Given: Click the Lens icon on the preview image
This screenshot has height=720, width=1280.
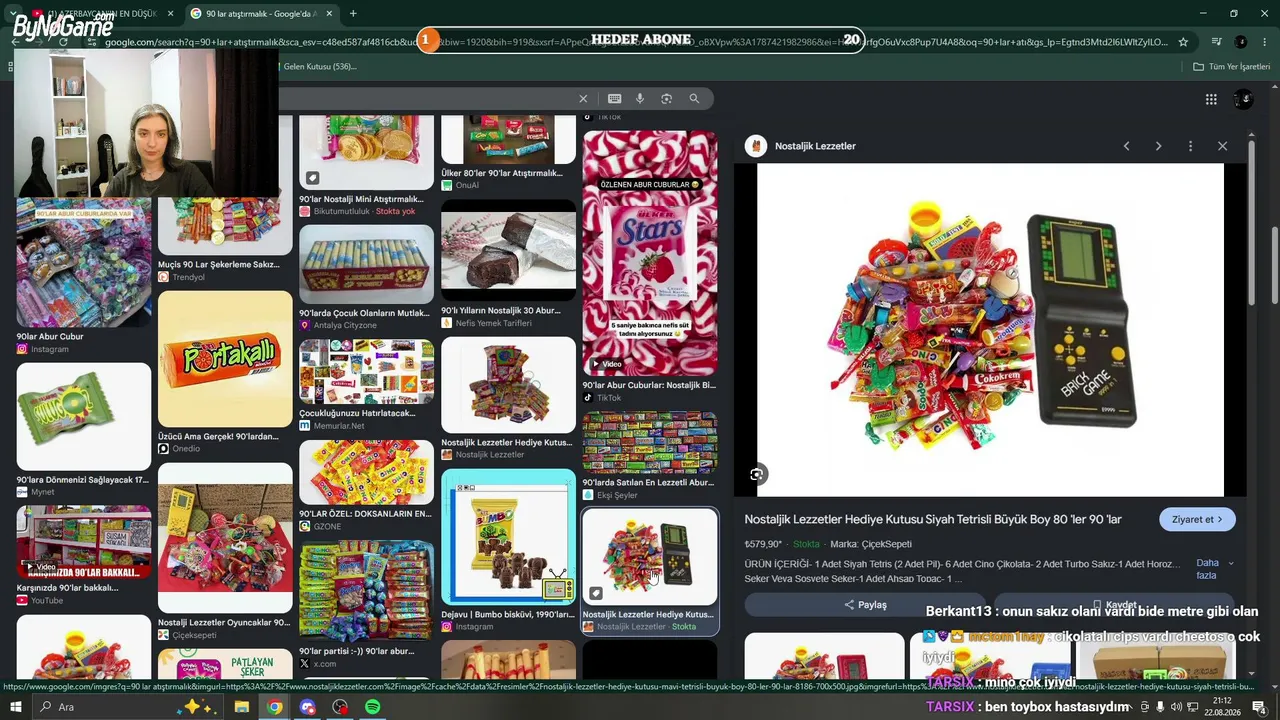Looking at the screenshot, I should [x=757, y=474].
